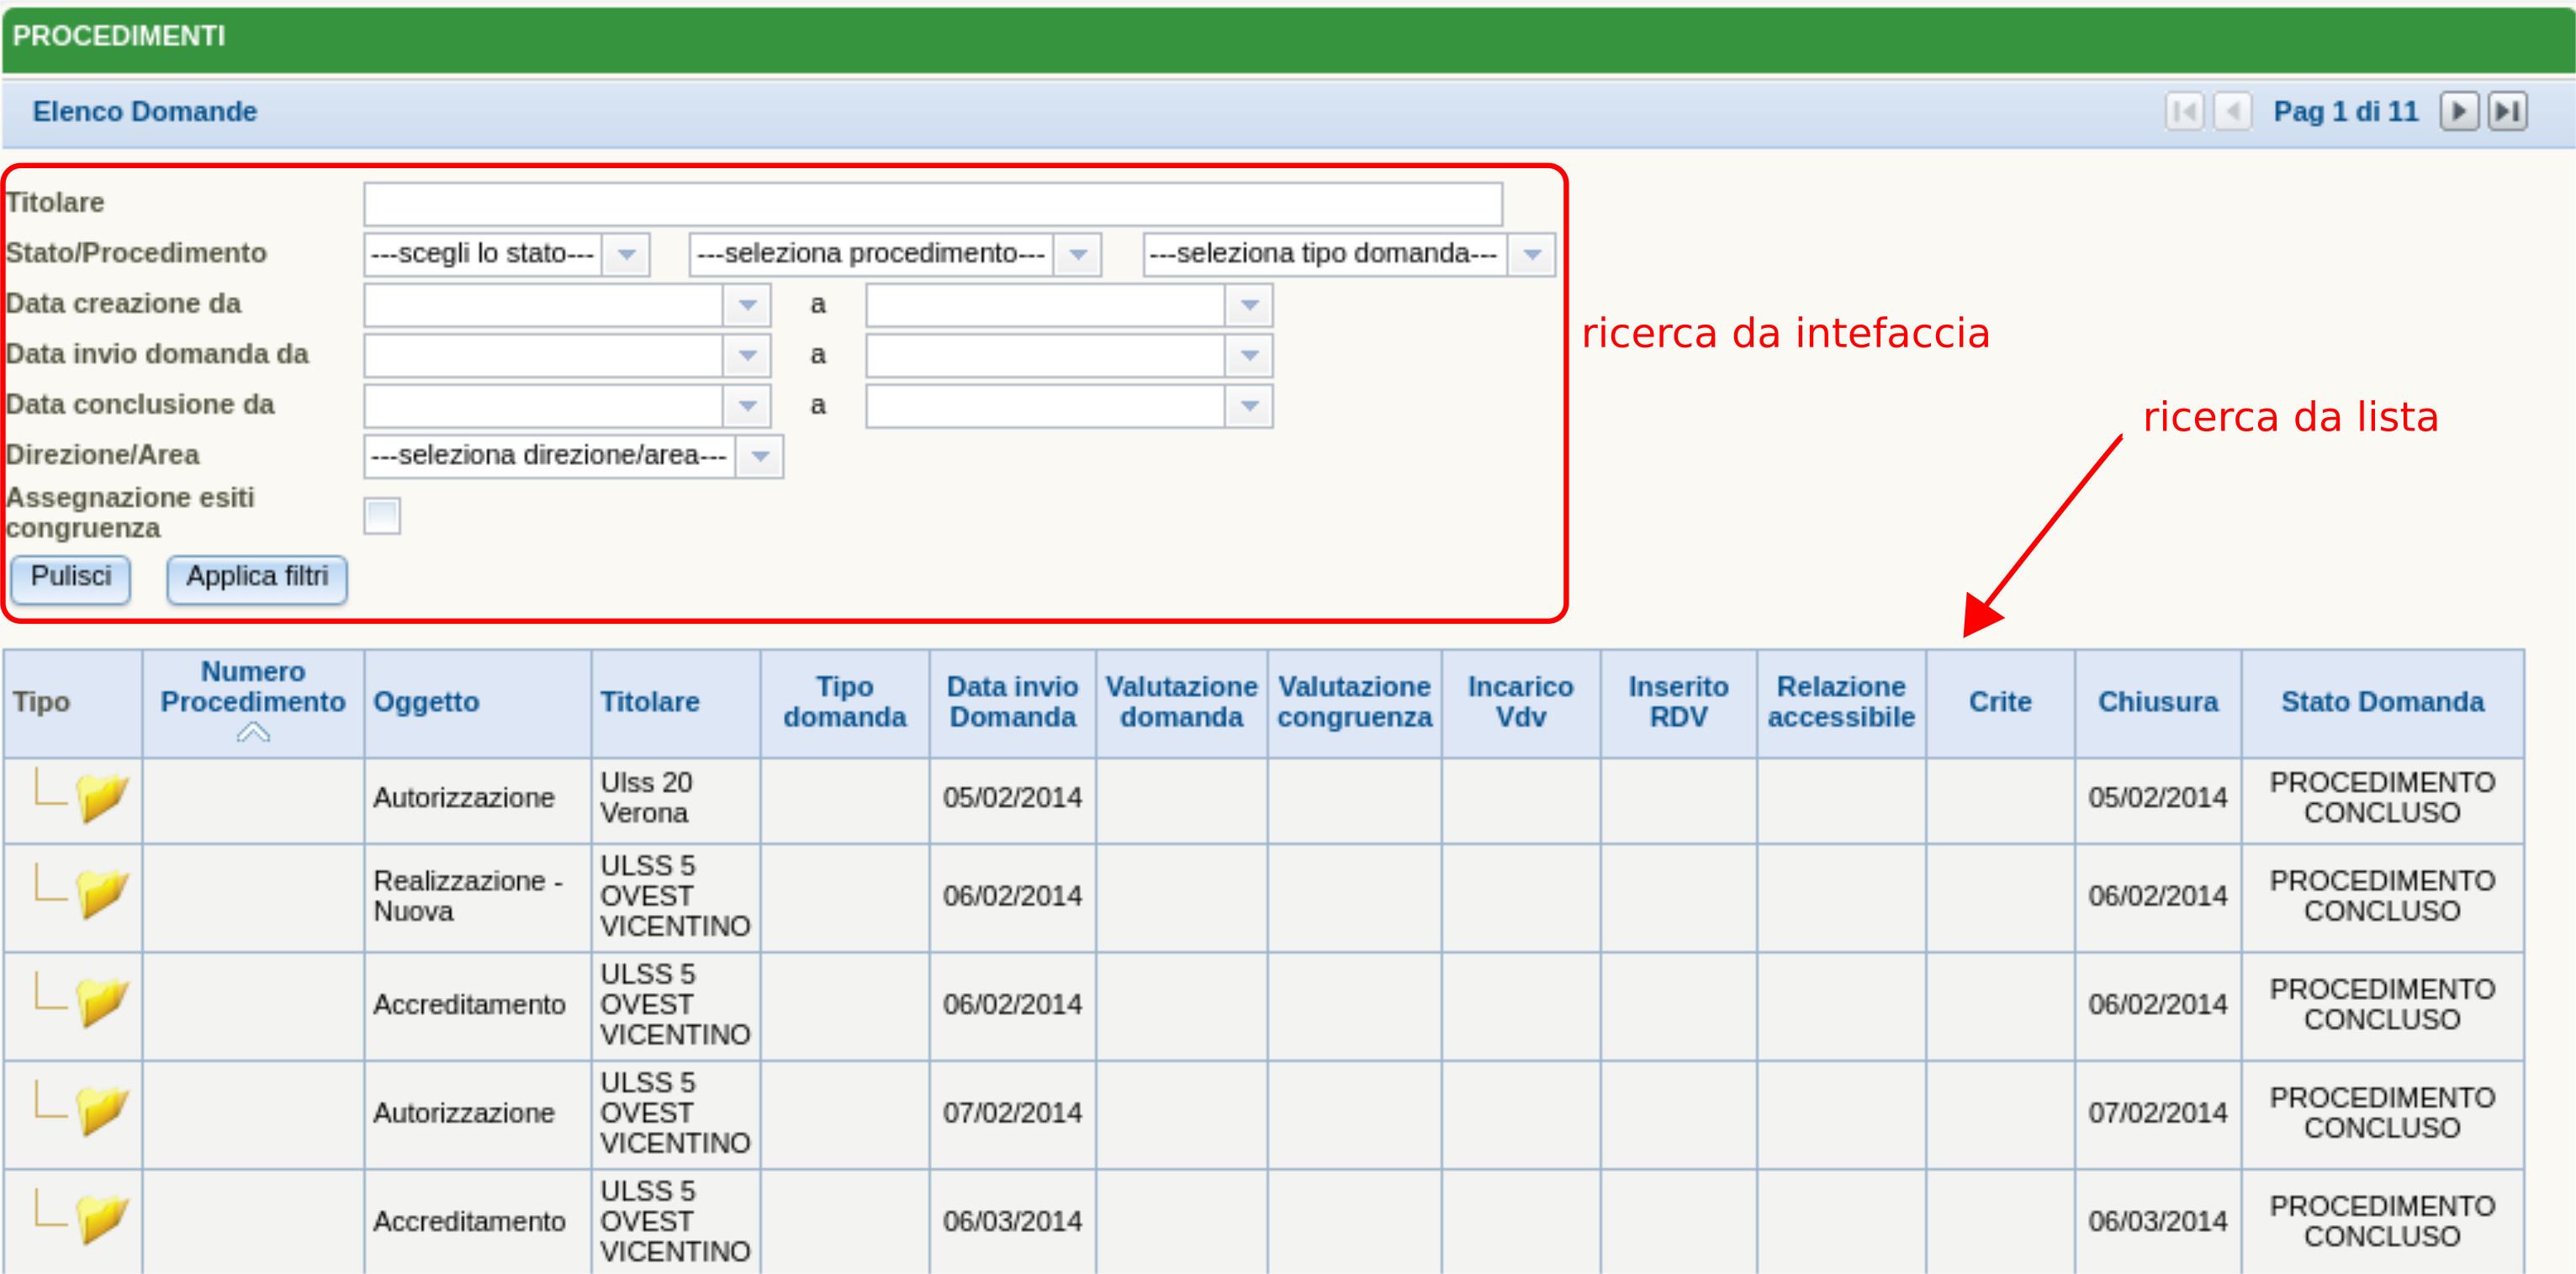This screenshot has height=1274, width=2576.
Task: Check Assegnazione esiti congruenza checkbox
Action: pyautogui.click(x=382, y=516)
